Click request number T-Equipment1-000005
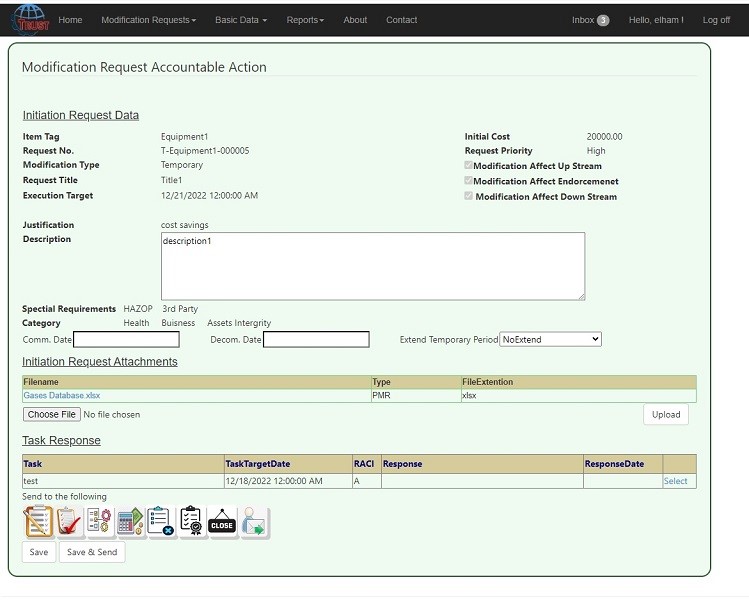 [x=205, y=150]
